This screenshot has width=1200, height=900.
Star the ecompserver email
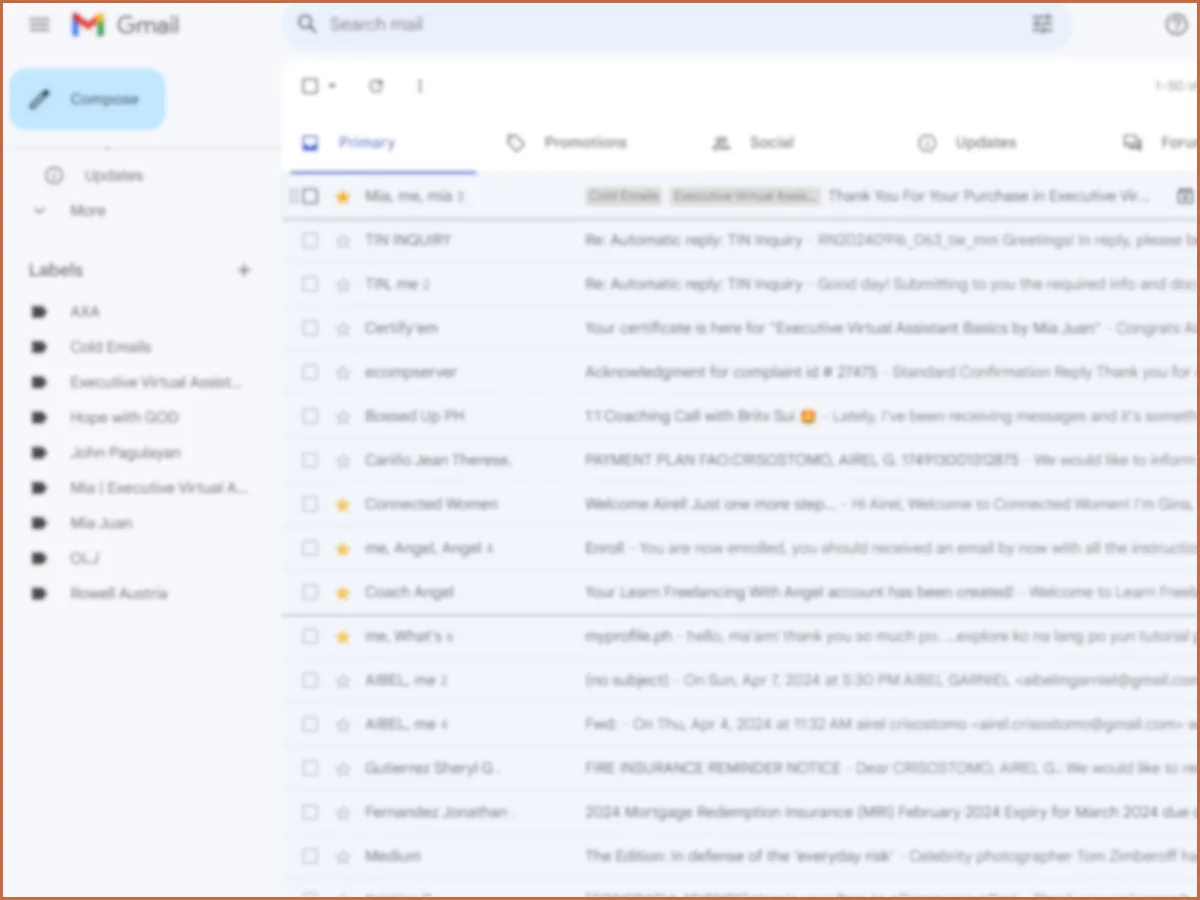tap(343, 372)
